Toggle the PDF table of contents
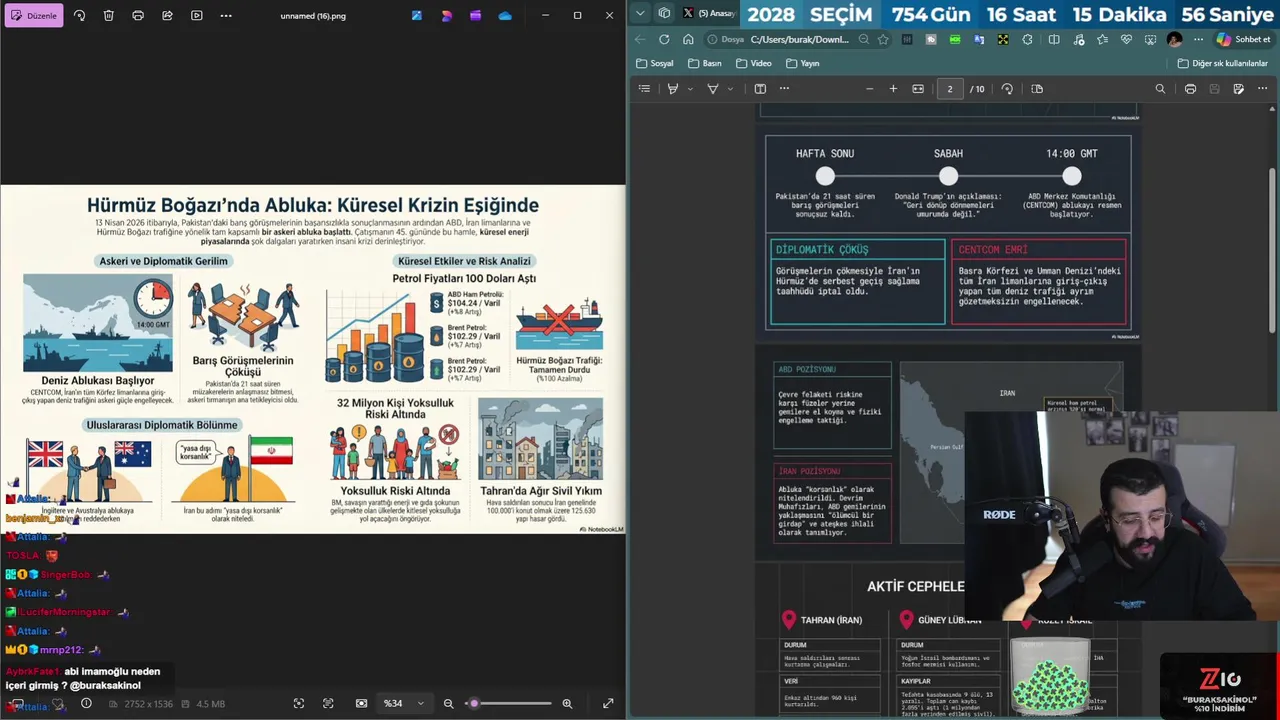 (x=644, y=89)
